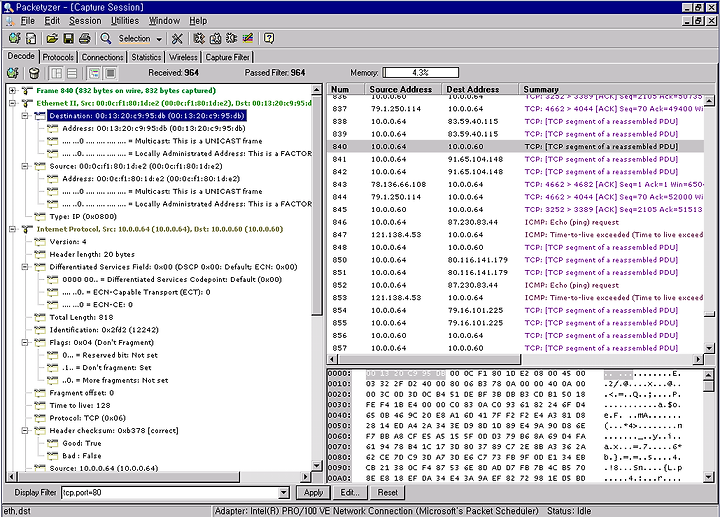Image resolution: width=720 pixels, height=517 pixels.
Task: Click the third bug icon in toolbar
Action: [x=231, y=39]
